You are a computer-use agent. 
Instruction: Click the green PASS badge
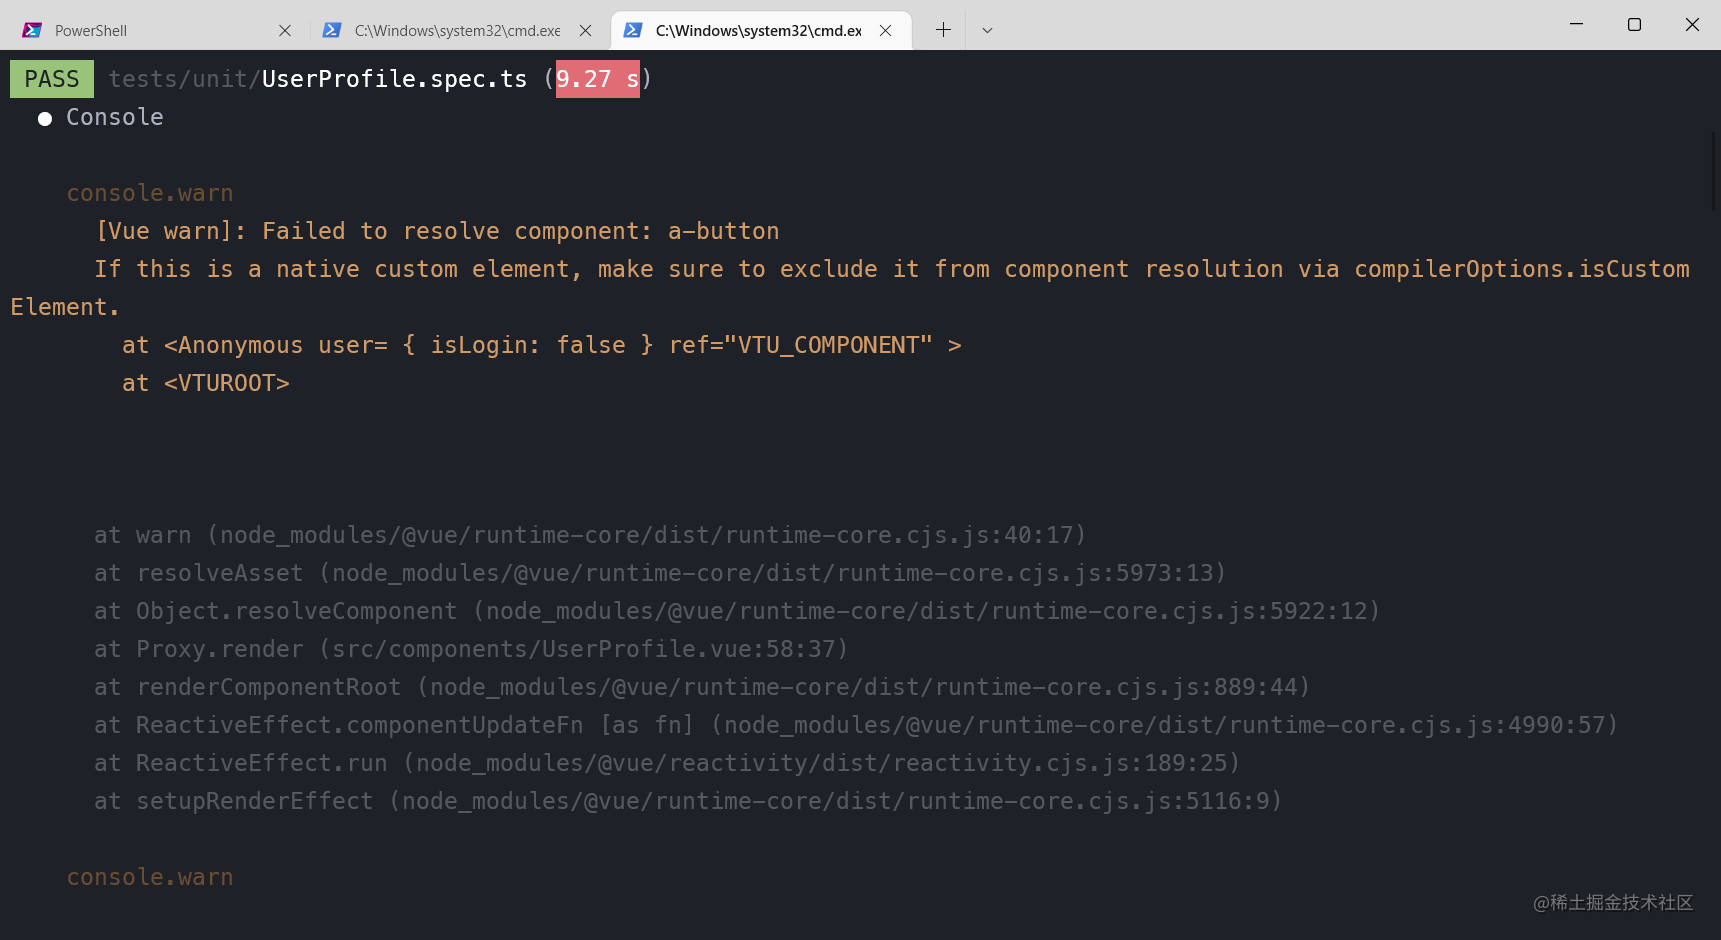52,79
